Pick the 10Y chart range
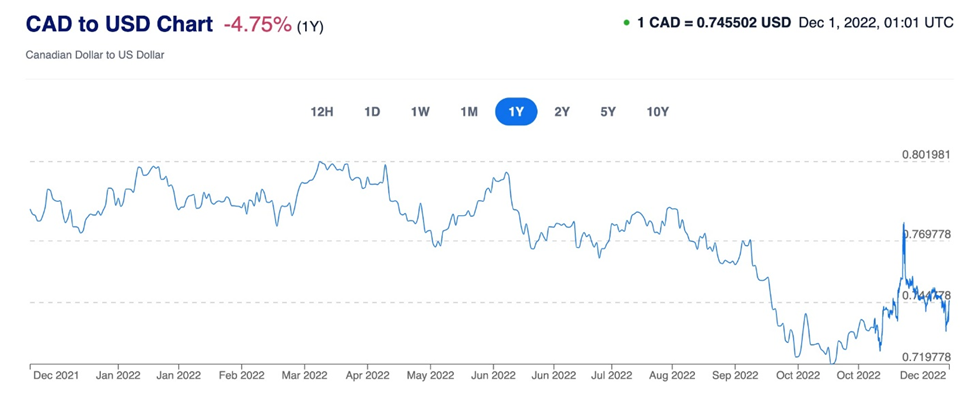This screenshot has height=406, width=975. click(x=657, y=111)
